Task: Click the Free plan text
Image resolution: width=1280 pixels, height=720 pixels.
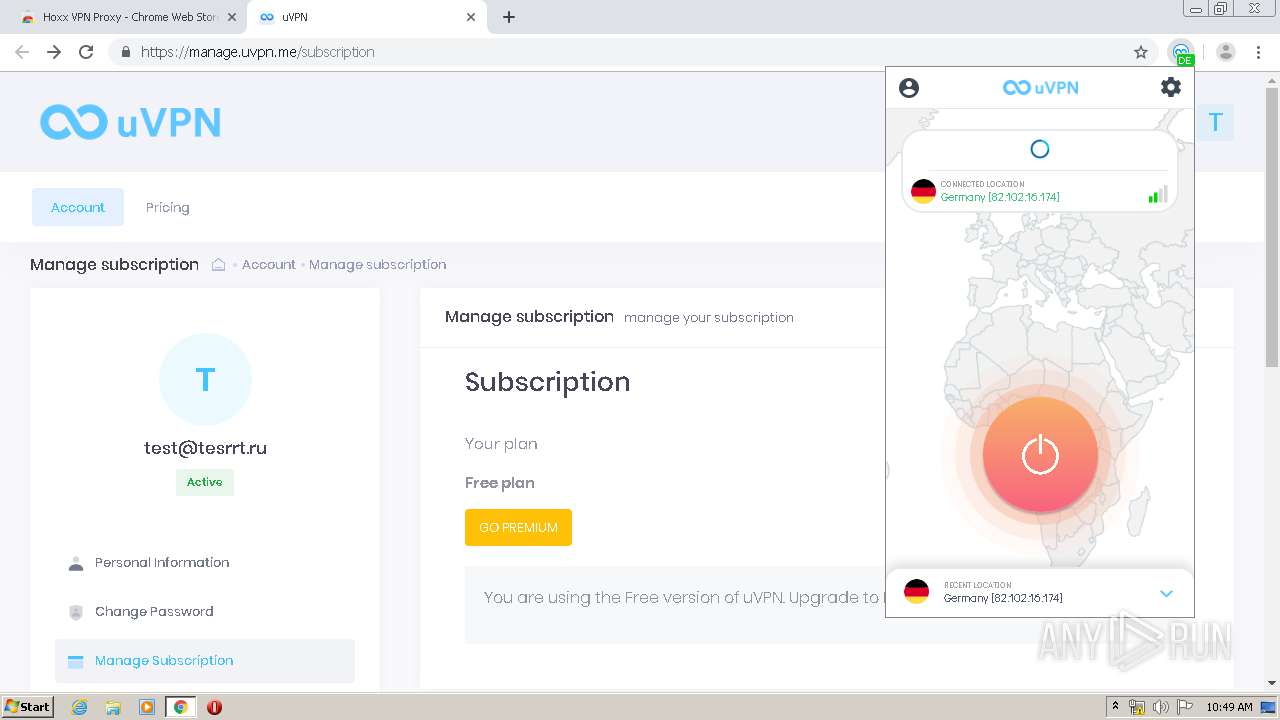Action: 500,482
